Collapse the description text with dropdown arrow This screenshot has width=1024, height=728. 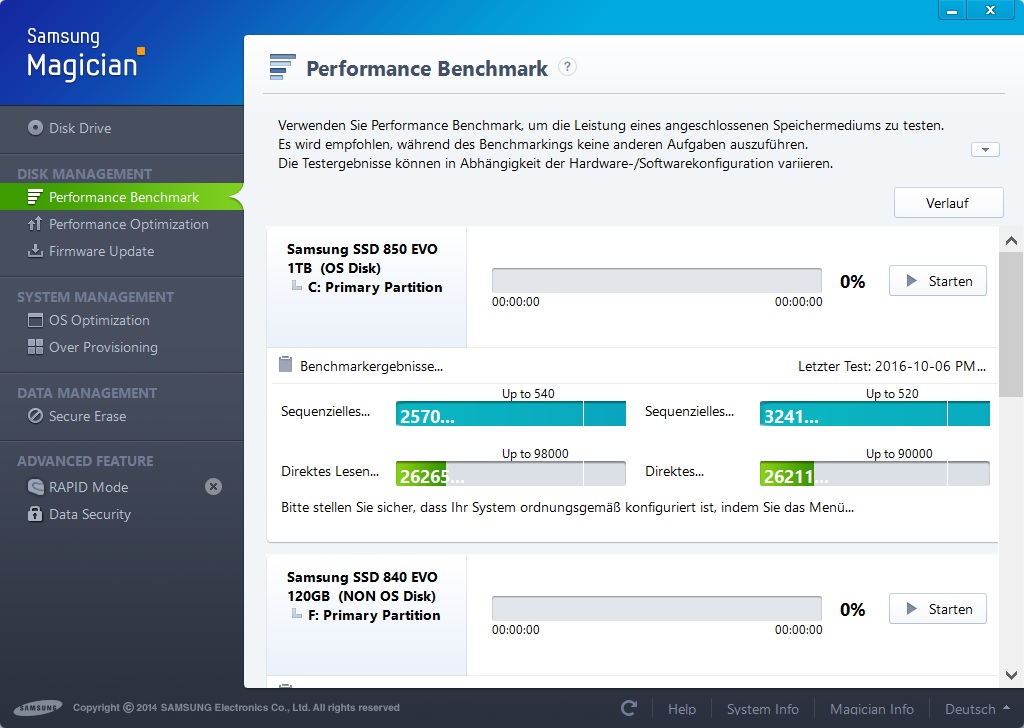(985, 150)
